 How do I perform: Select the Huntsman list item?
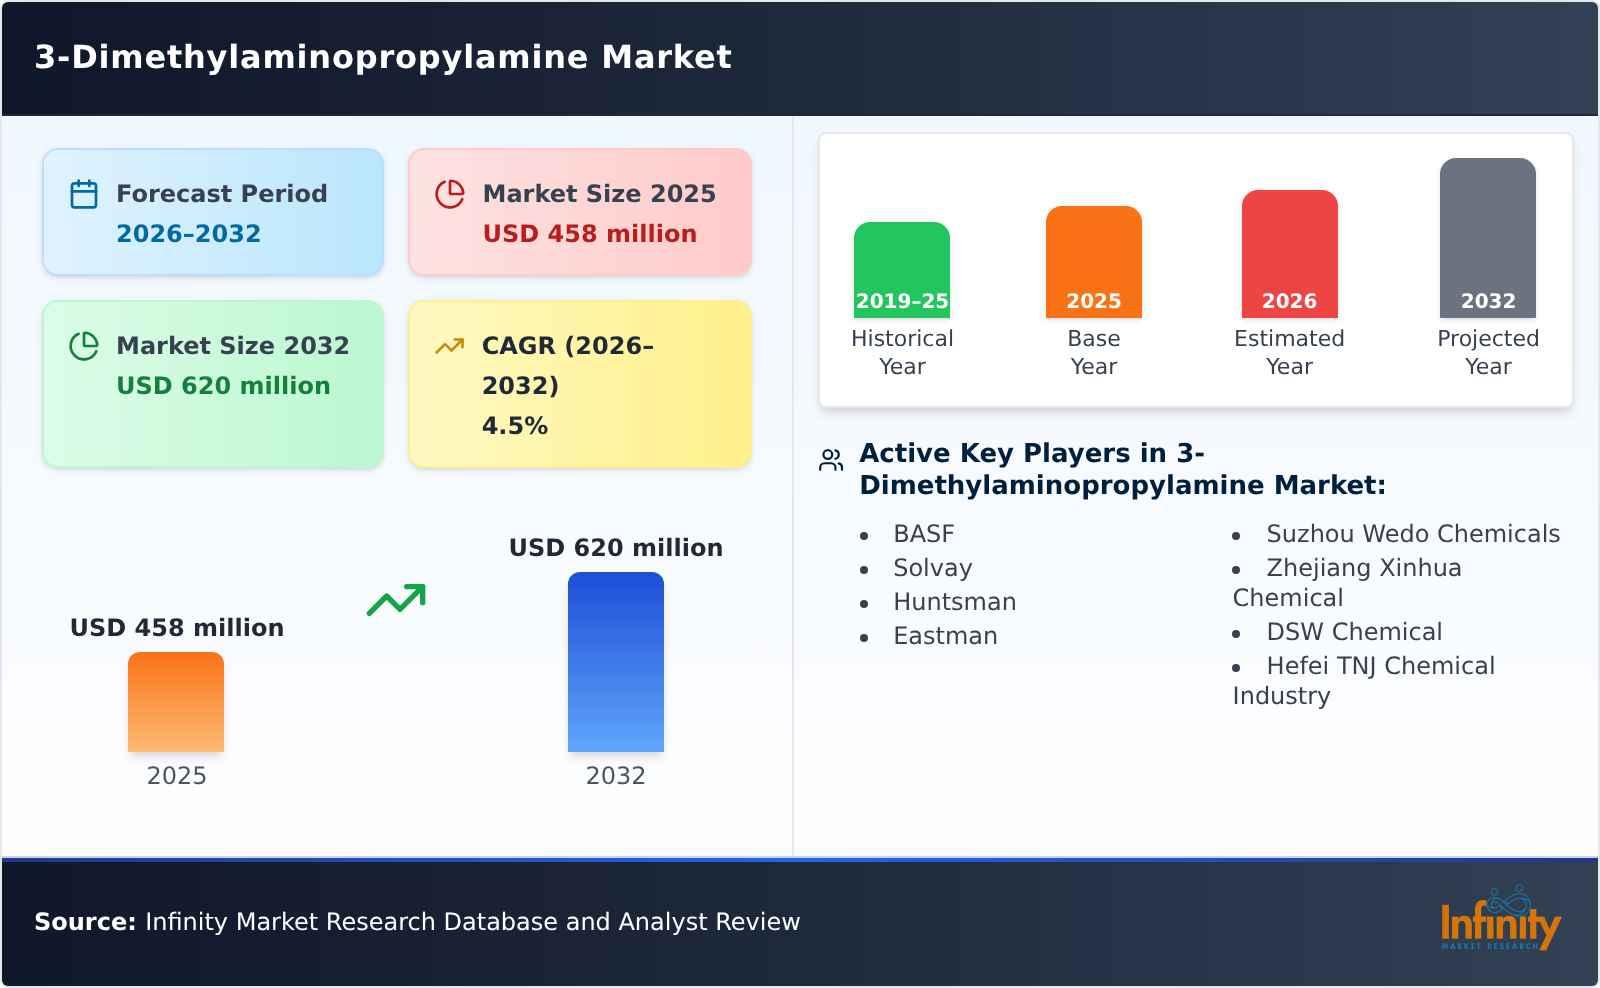pos(954,601)
